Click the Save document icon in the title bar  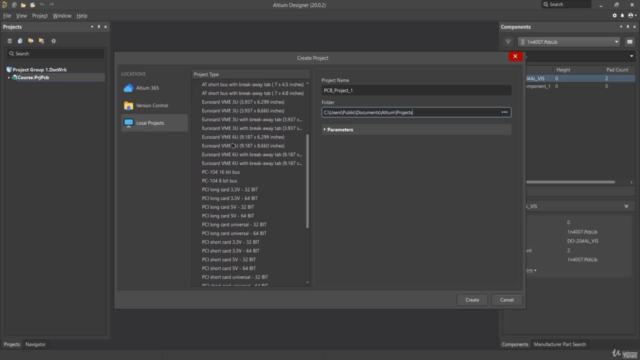pyautogui.click(x=14, y=5)
